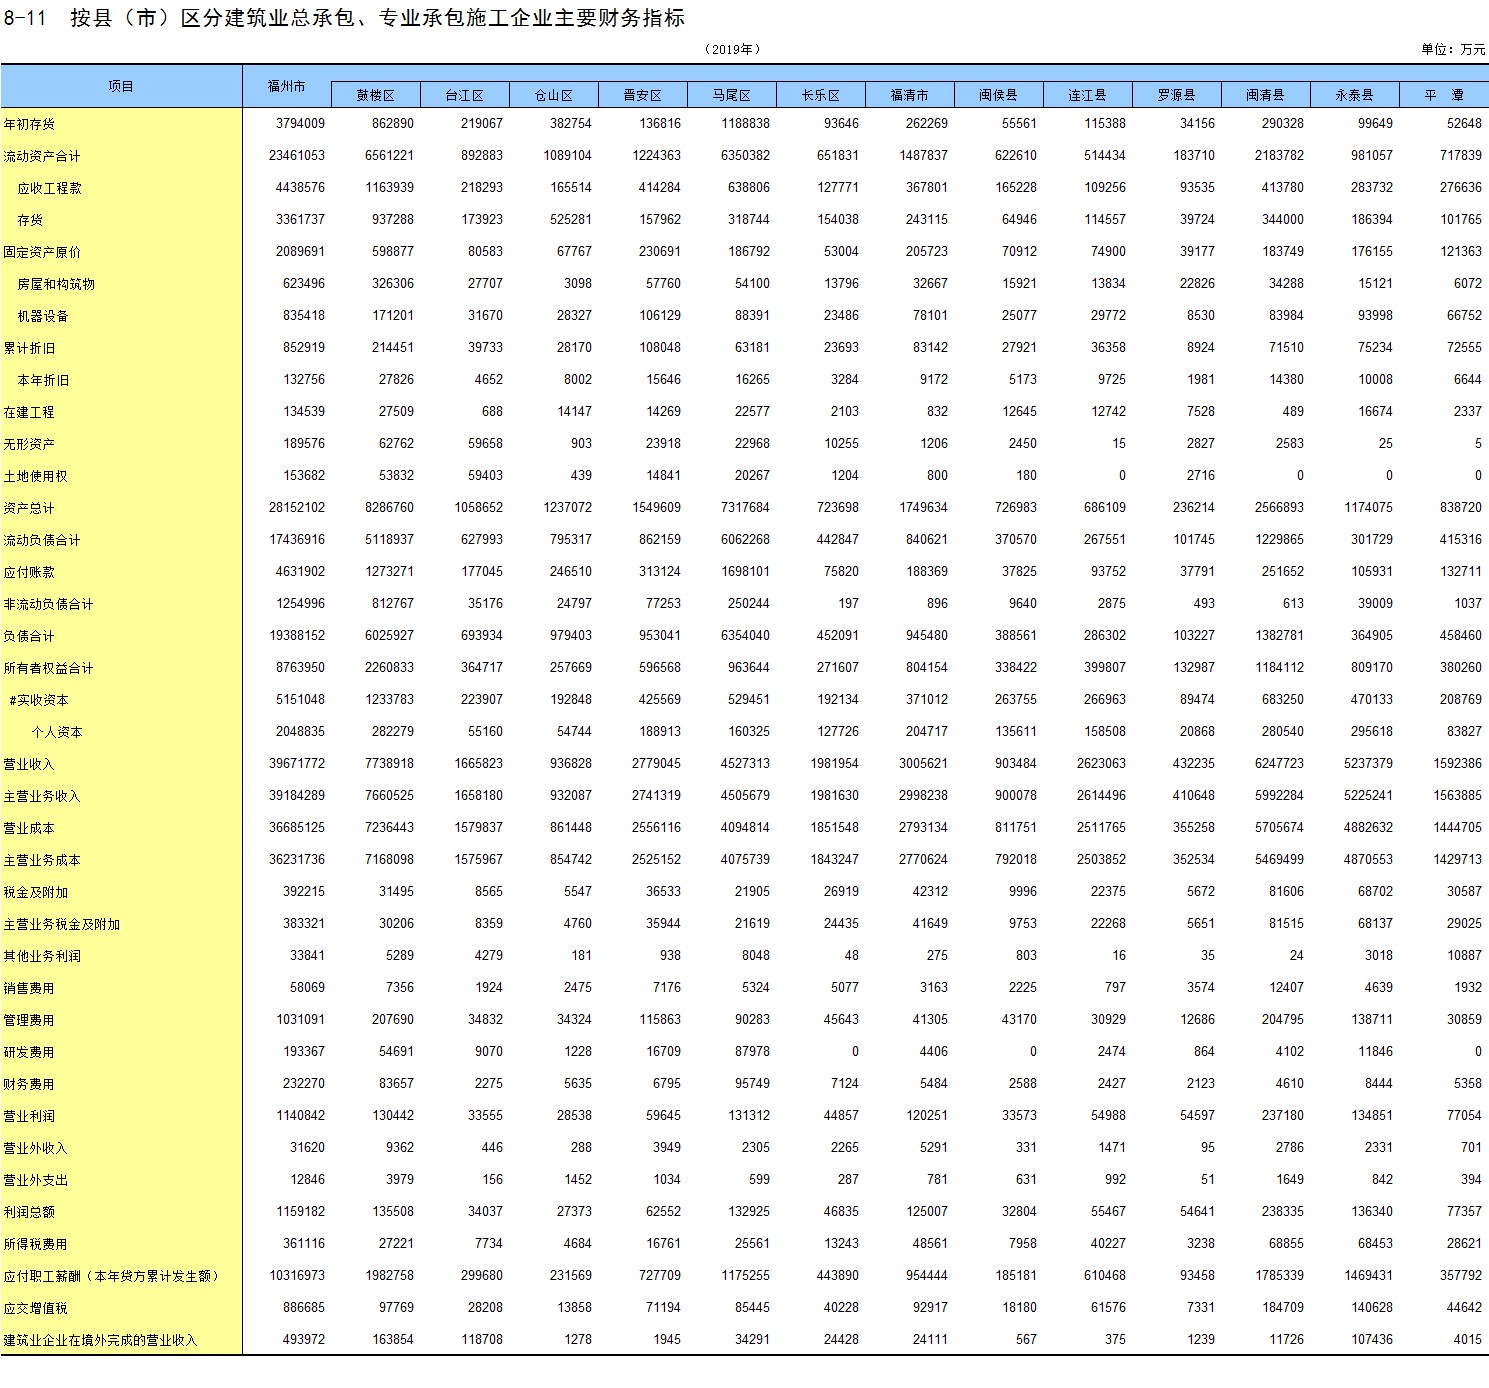Click the 马尾区 column header
Screen dimensions: 1489x1388
[731, 95]
